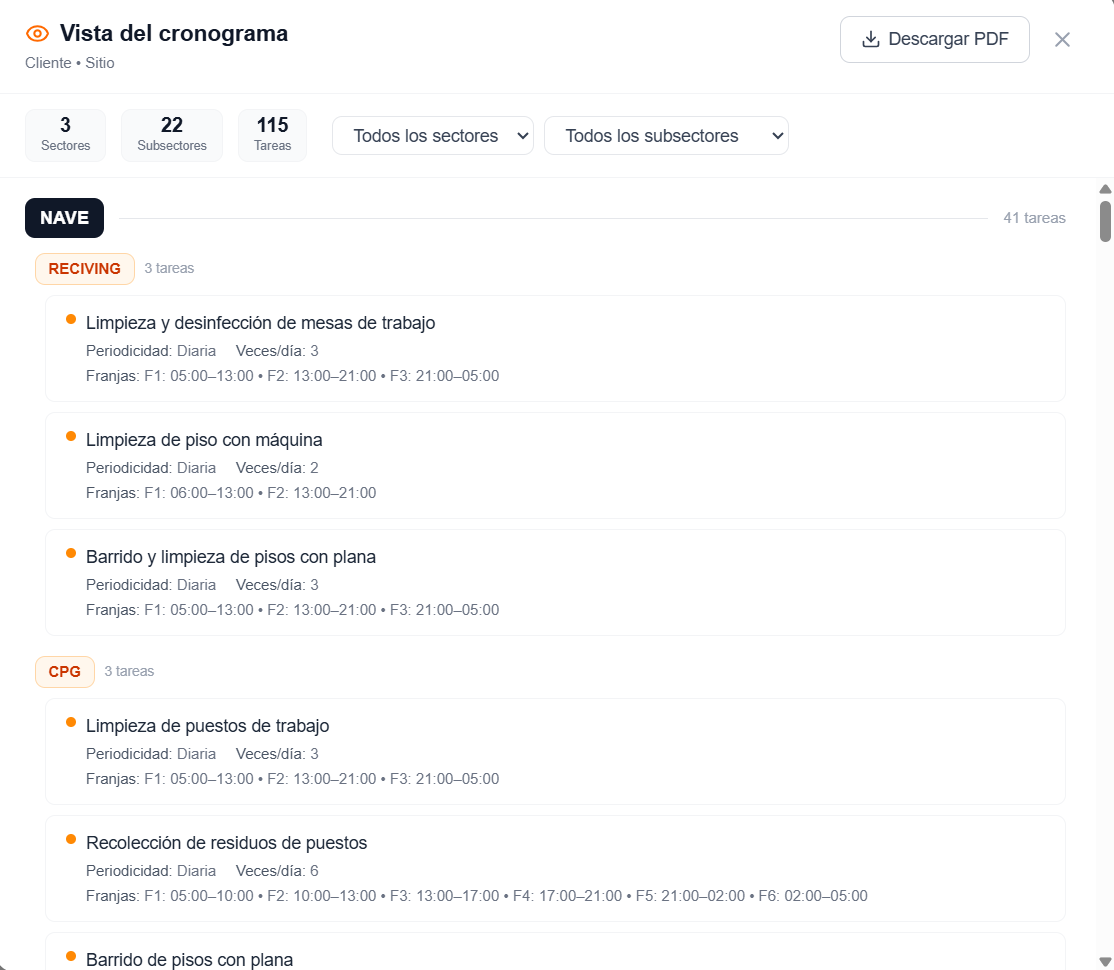Click the scrollbar down arrow
Screen dimensions: 1114x970
(x=1105, y=961)
